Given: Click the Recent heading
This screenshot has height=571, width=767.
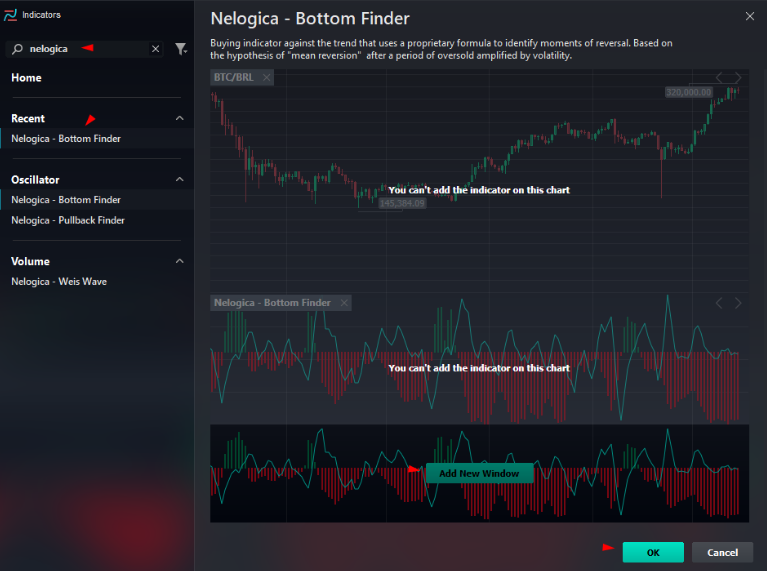Looking at the screenshot, I should coord(28,118).
